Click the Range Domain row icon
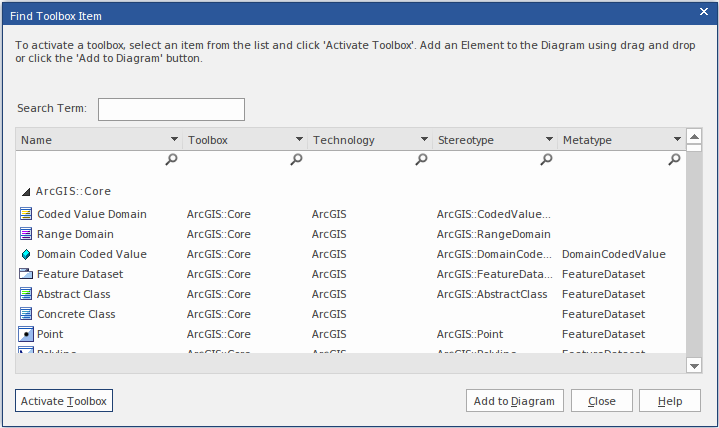719x428 pixels. coord(26,234)
